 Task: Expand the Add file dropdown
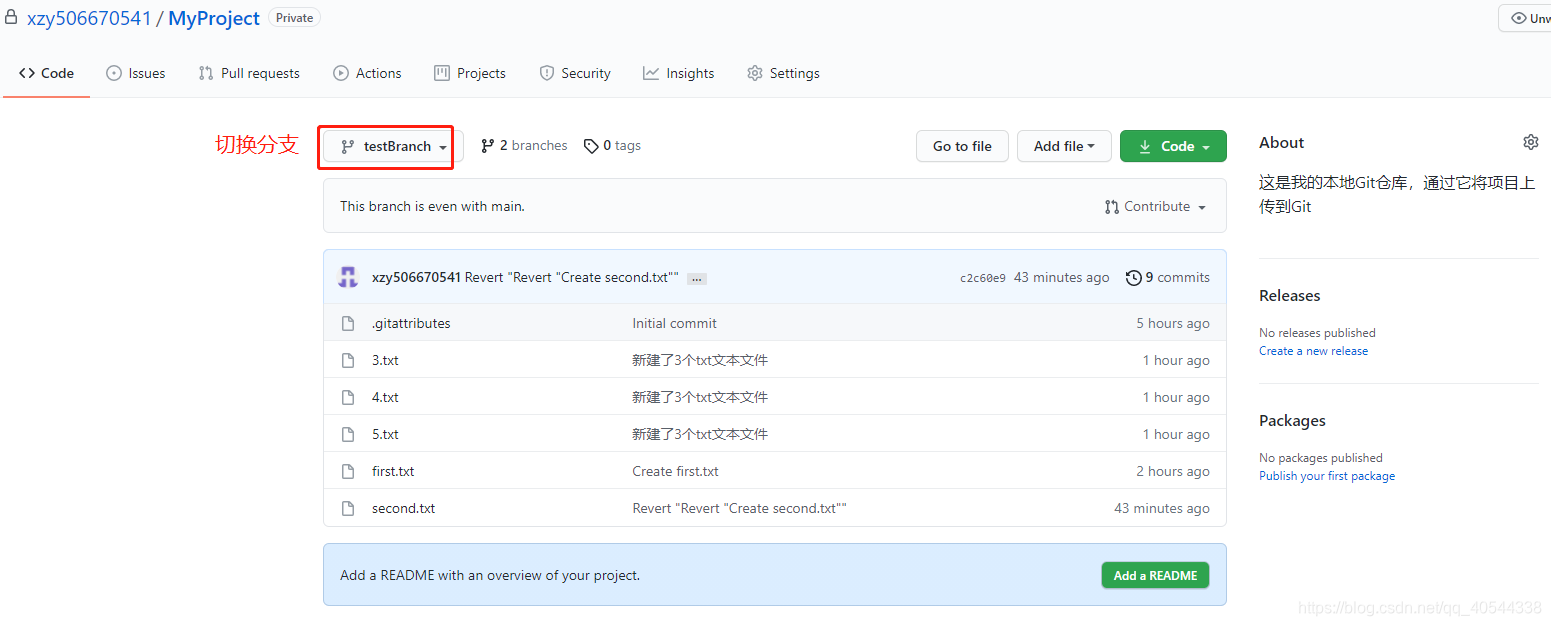point(1064,146)
